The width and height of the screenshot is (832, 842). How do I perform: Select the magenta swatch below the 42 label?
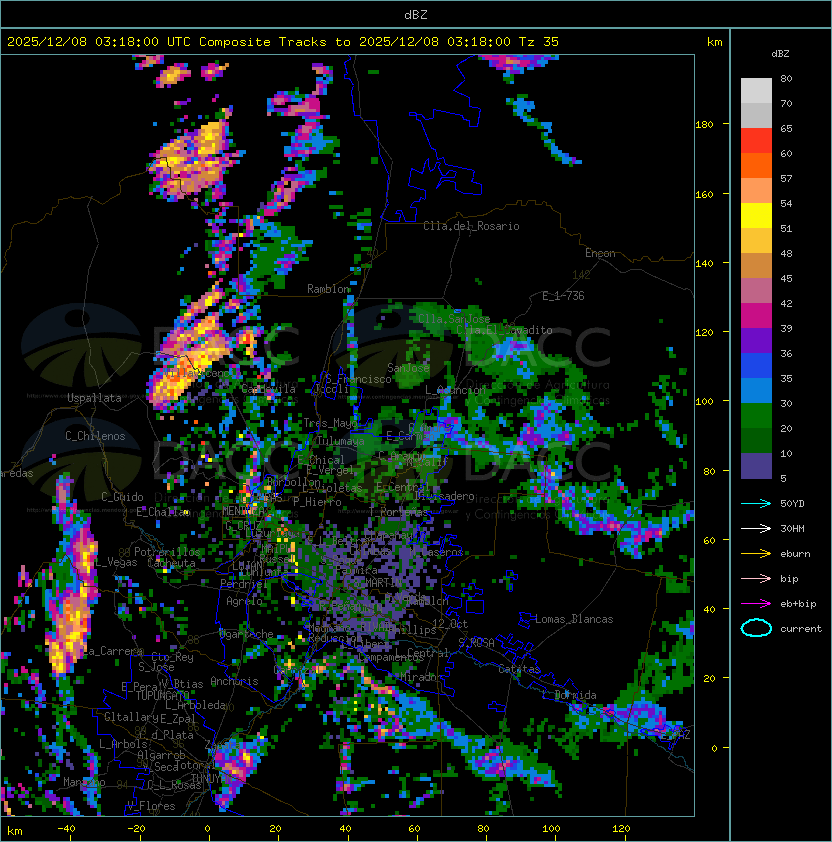click(756, 316)
